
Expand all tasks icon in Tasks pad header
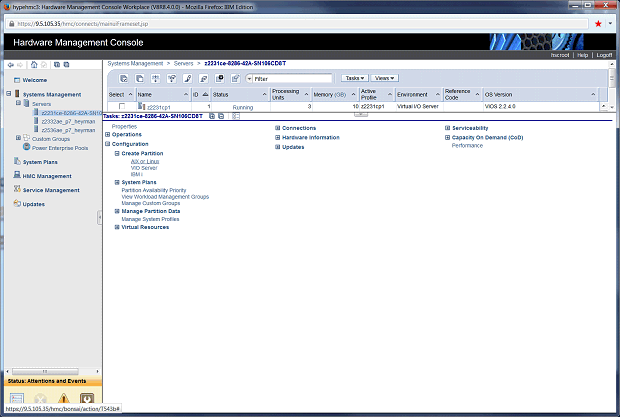(212, 116)
